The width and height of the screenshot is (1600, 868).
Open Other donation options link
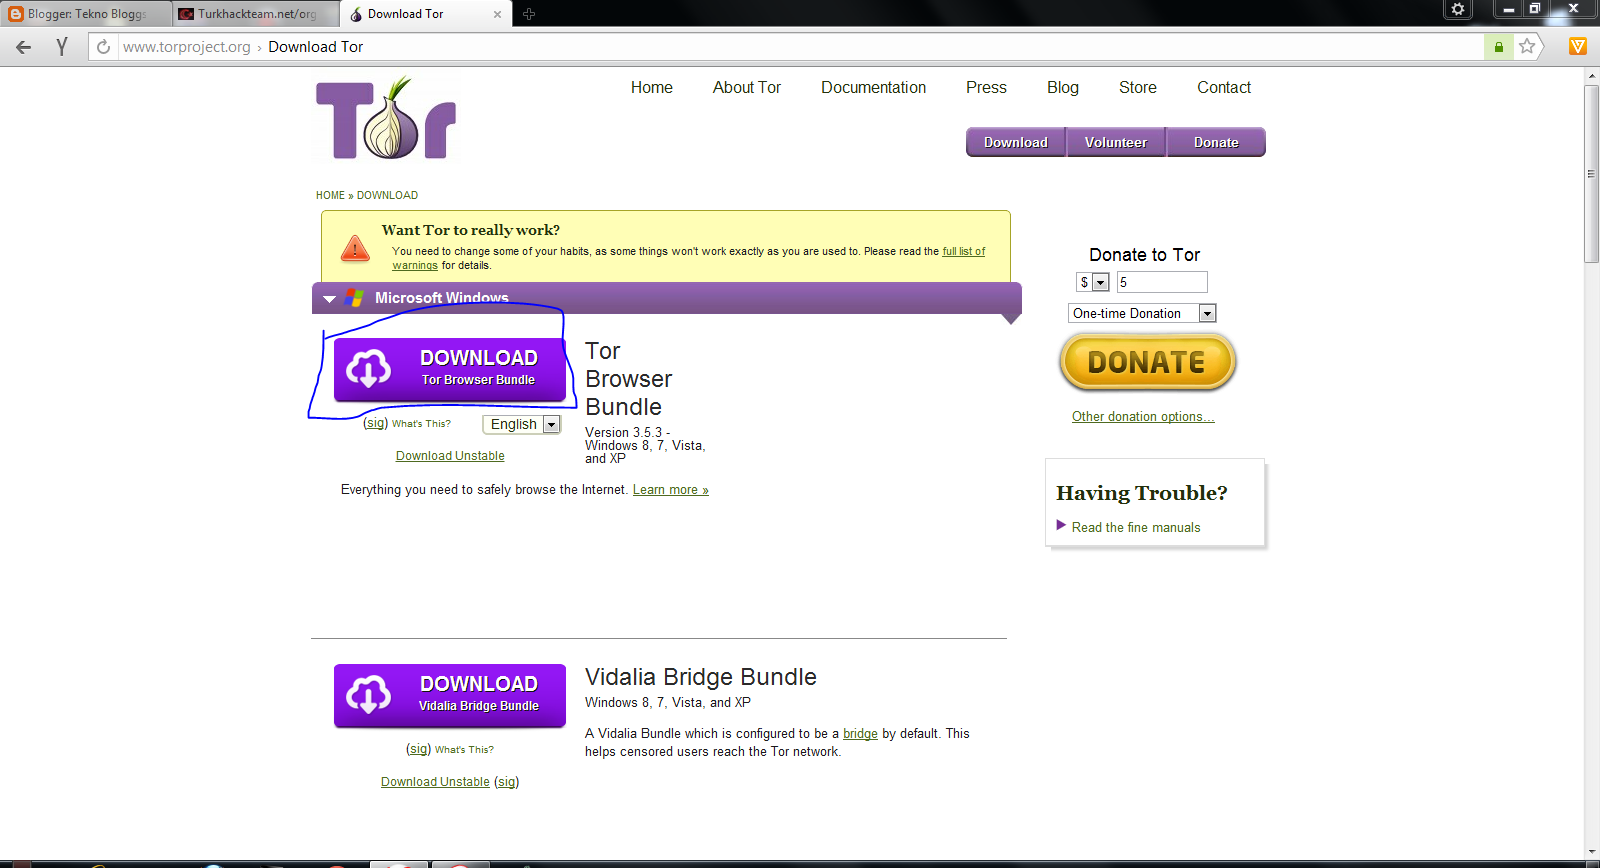coord(1143,416)
